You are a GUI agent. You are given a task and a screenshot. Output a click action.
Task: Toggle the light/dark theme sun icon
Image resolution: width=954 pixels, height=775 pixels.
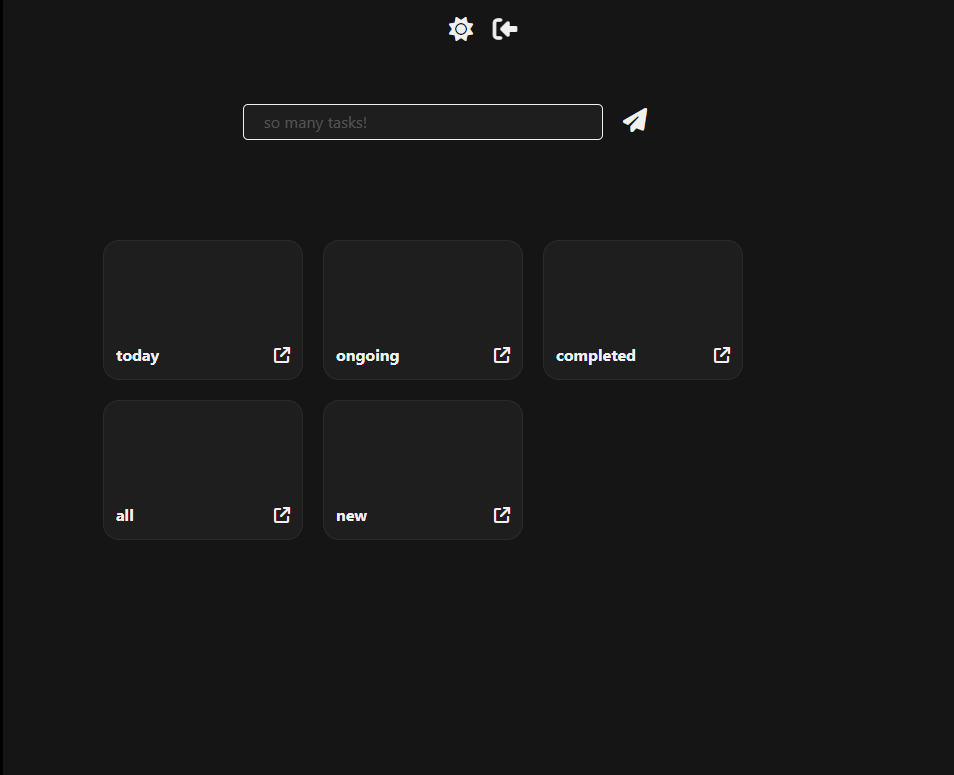pyautogui.click(x=460, y=29)
